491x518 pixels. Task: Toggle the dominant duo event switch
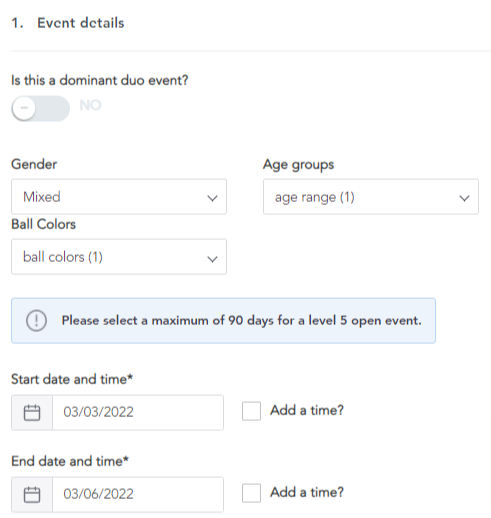click(x=41, y=108)
